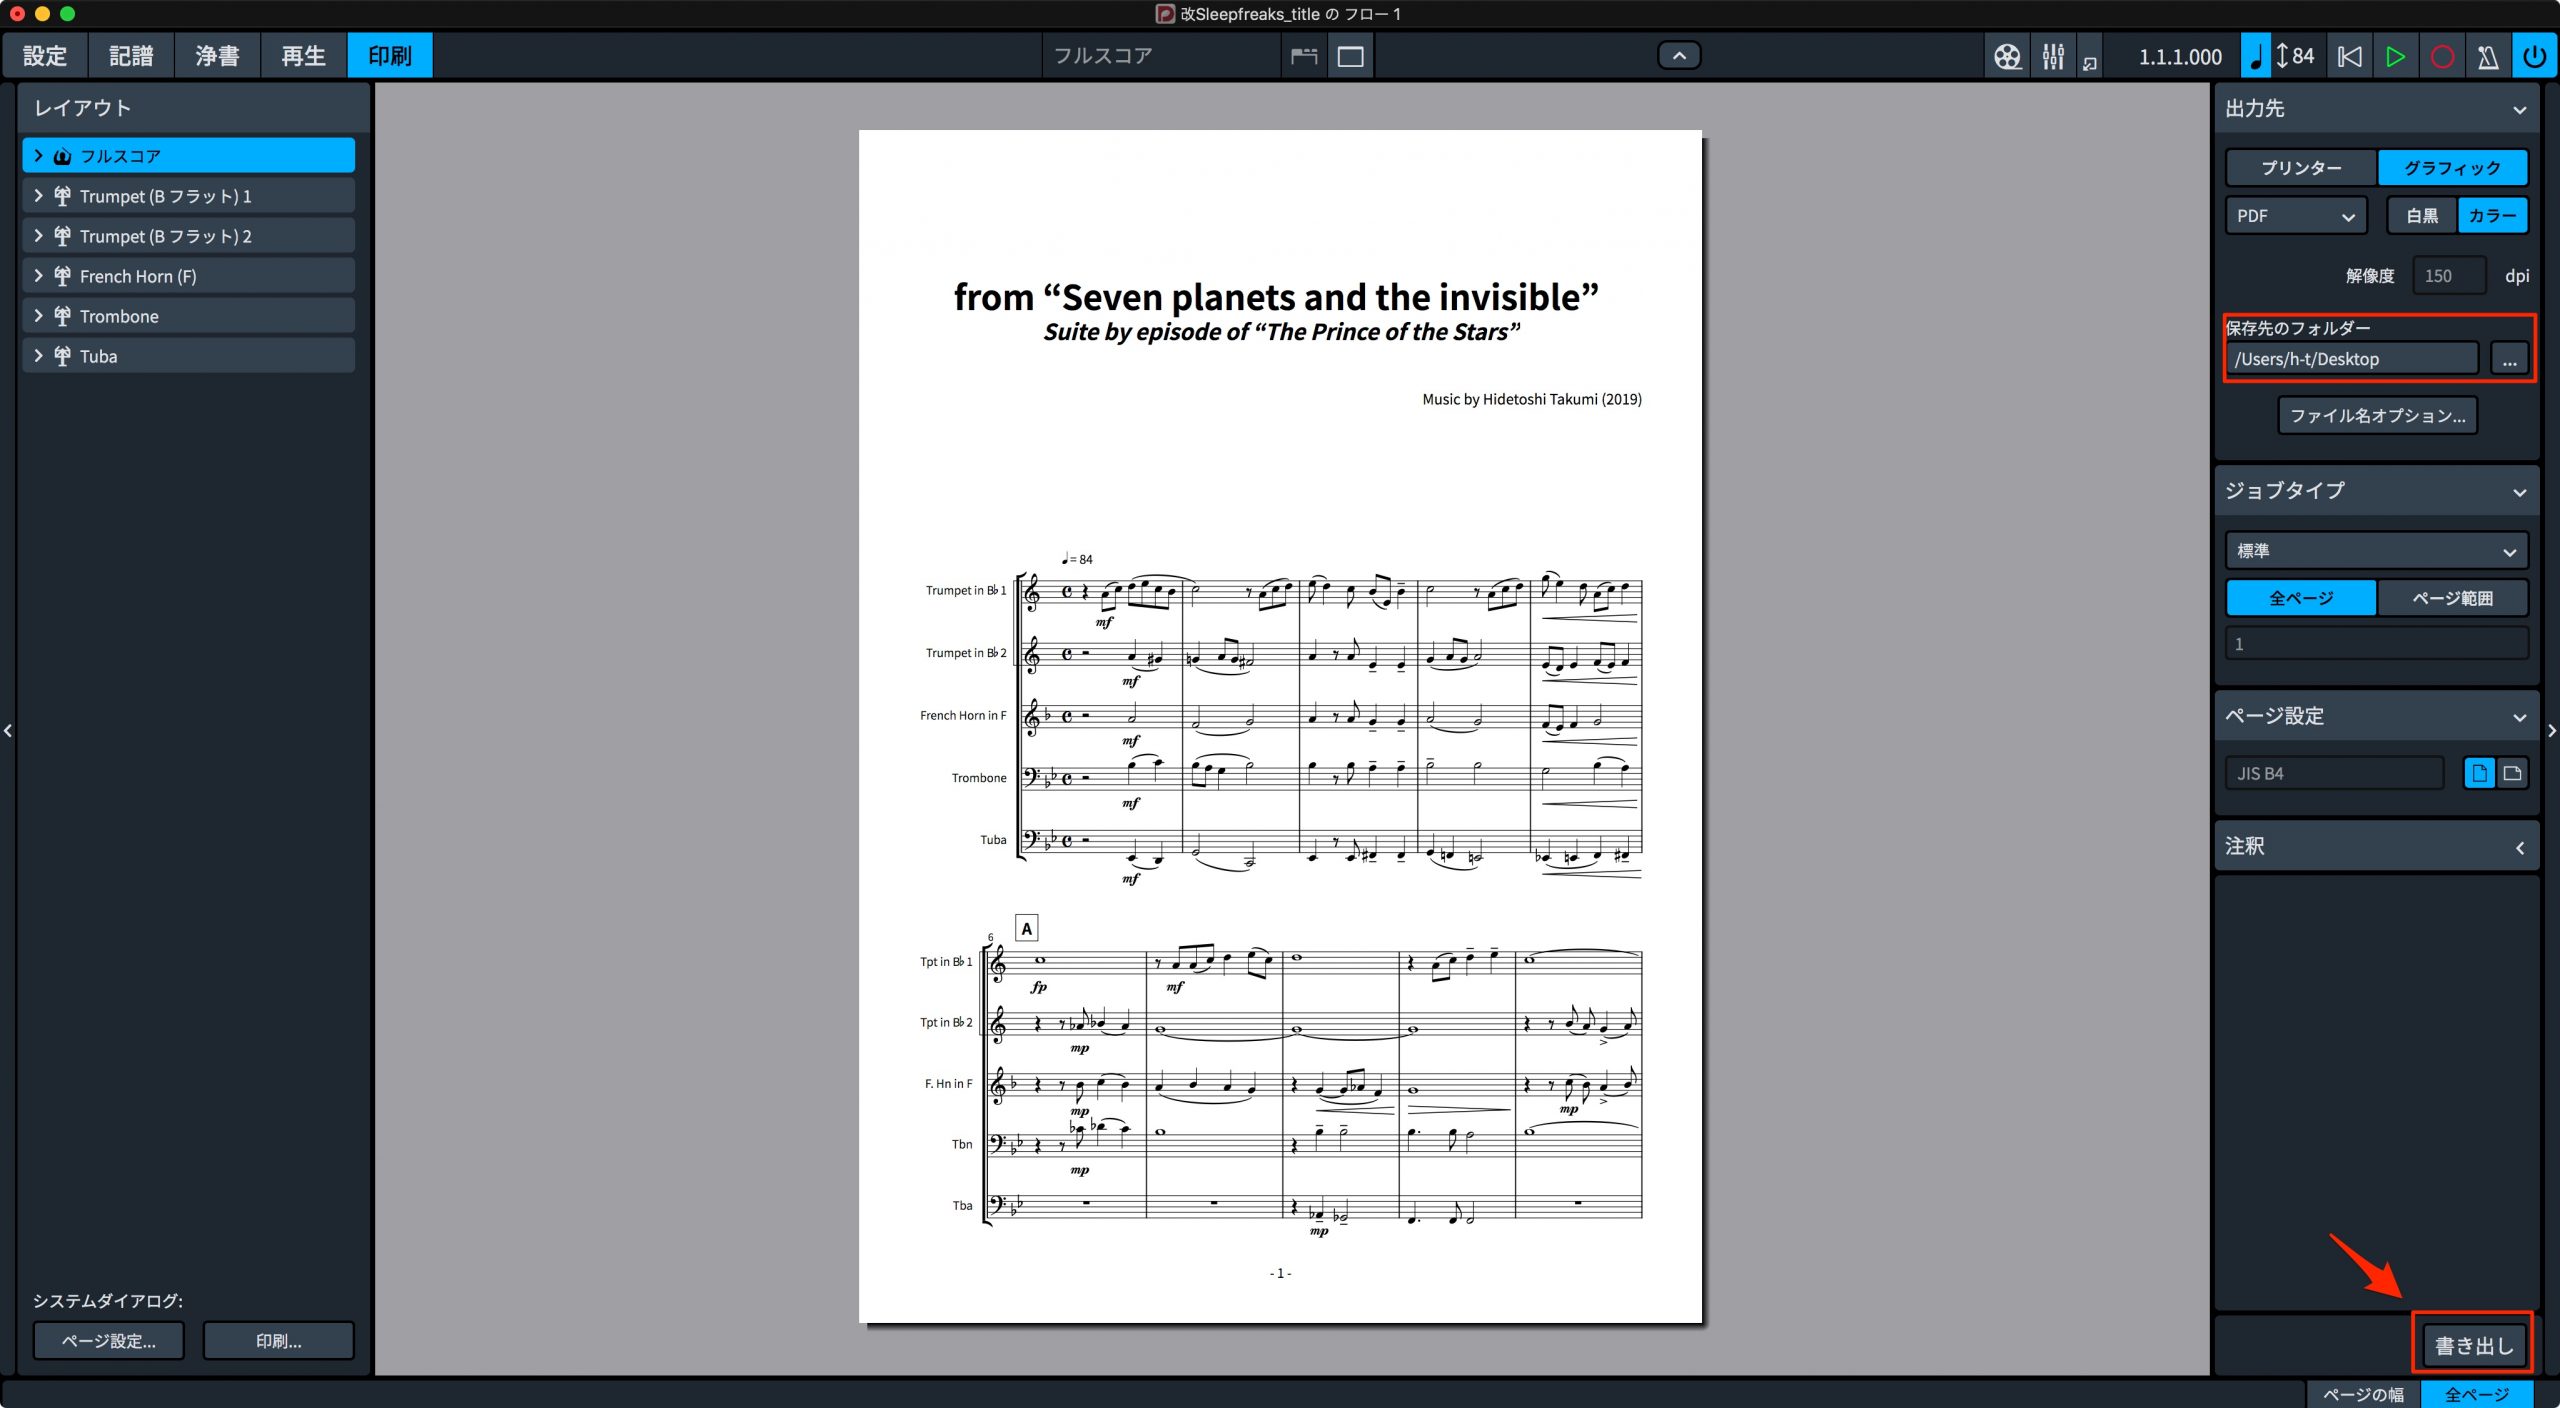Rewind to the beginning of the flow
2560x1408 pixels.
(2349, 56)
